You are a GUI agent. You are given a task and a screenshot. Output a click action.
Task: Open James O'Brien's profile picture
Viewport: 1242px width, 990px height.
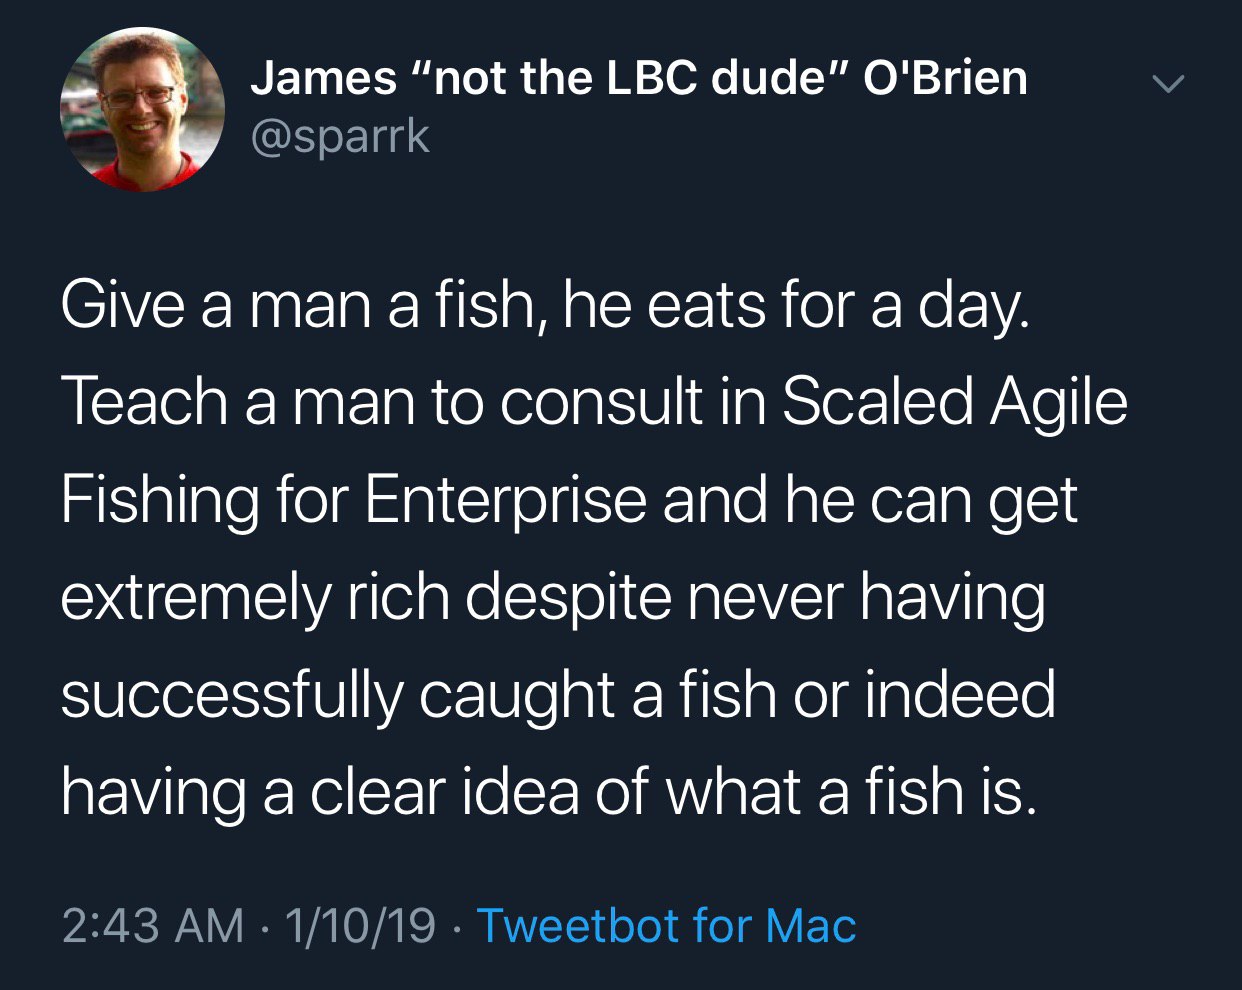[x=142, y=109]
